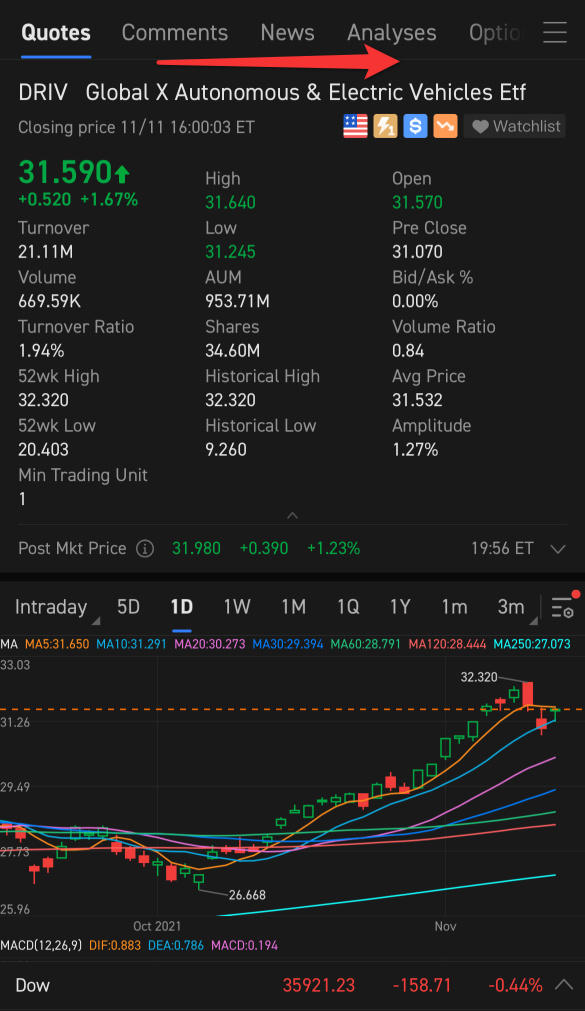The image size is (585, 1011).
Task: Tap the Pre Close value 31.070
Action: tap(417, 251)
